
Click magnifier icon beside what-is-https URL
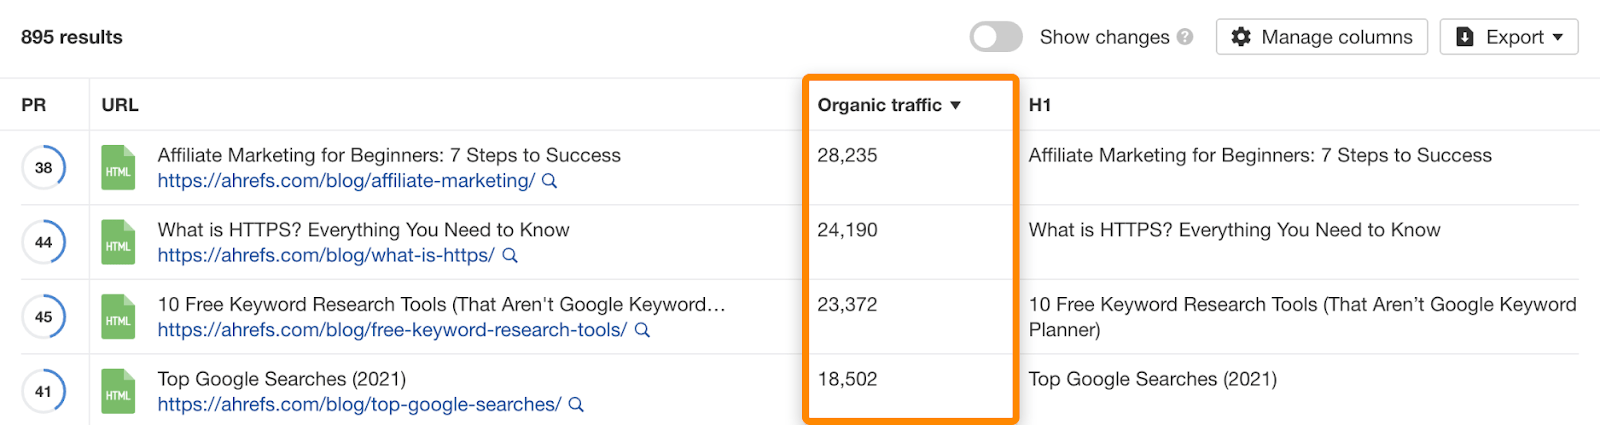click(510, 256)
